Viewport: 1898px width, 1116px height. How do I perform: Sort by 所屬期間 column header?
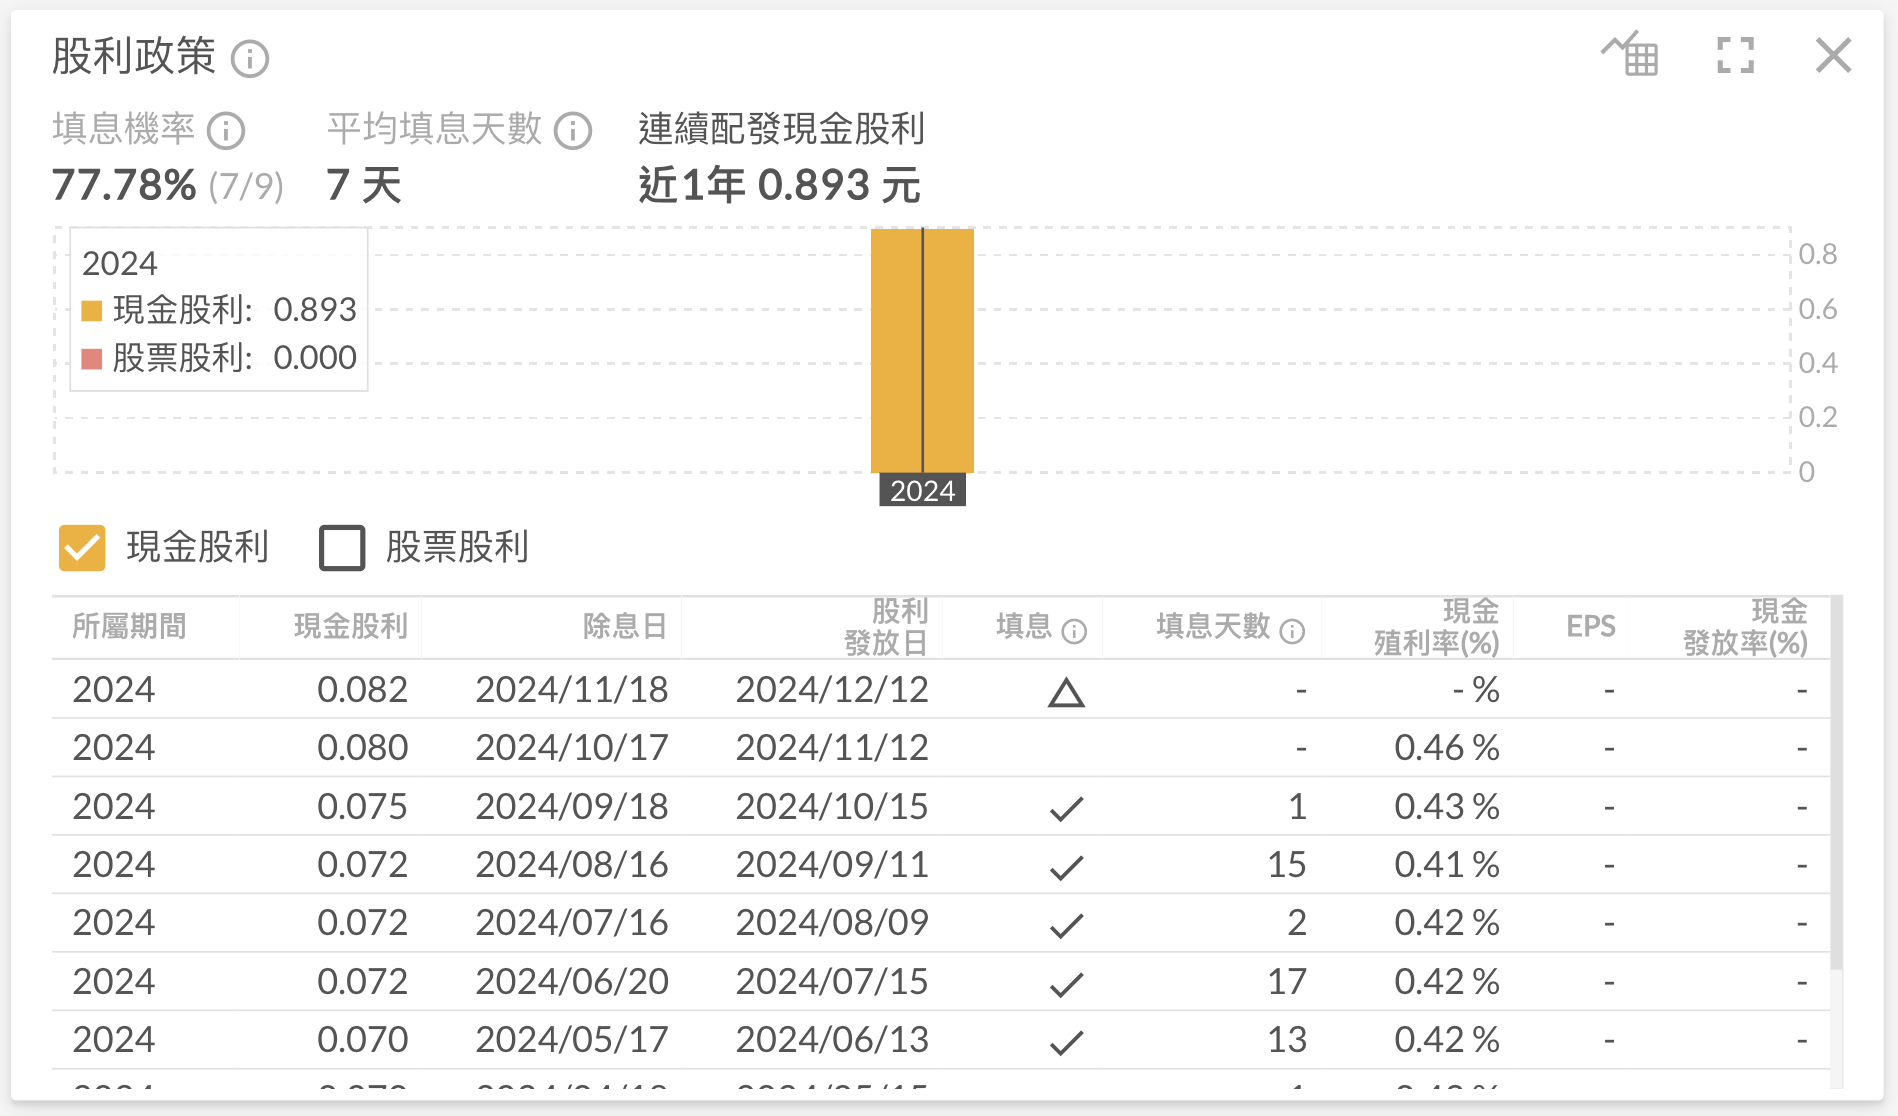click(x=129, y=627)
